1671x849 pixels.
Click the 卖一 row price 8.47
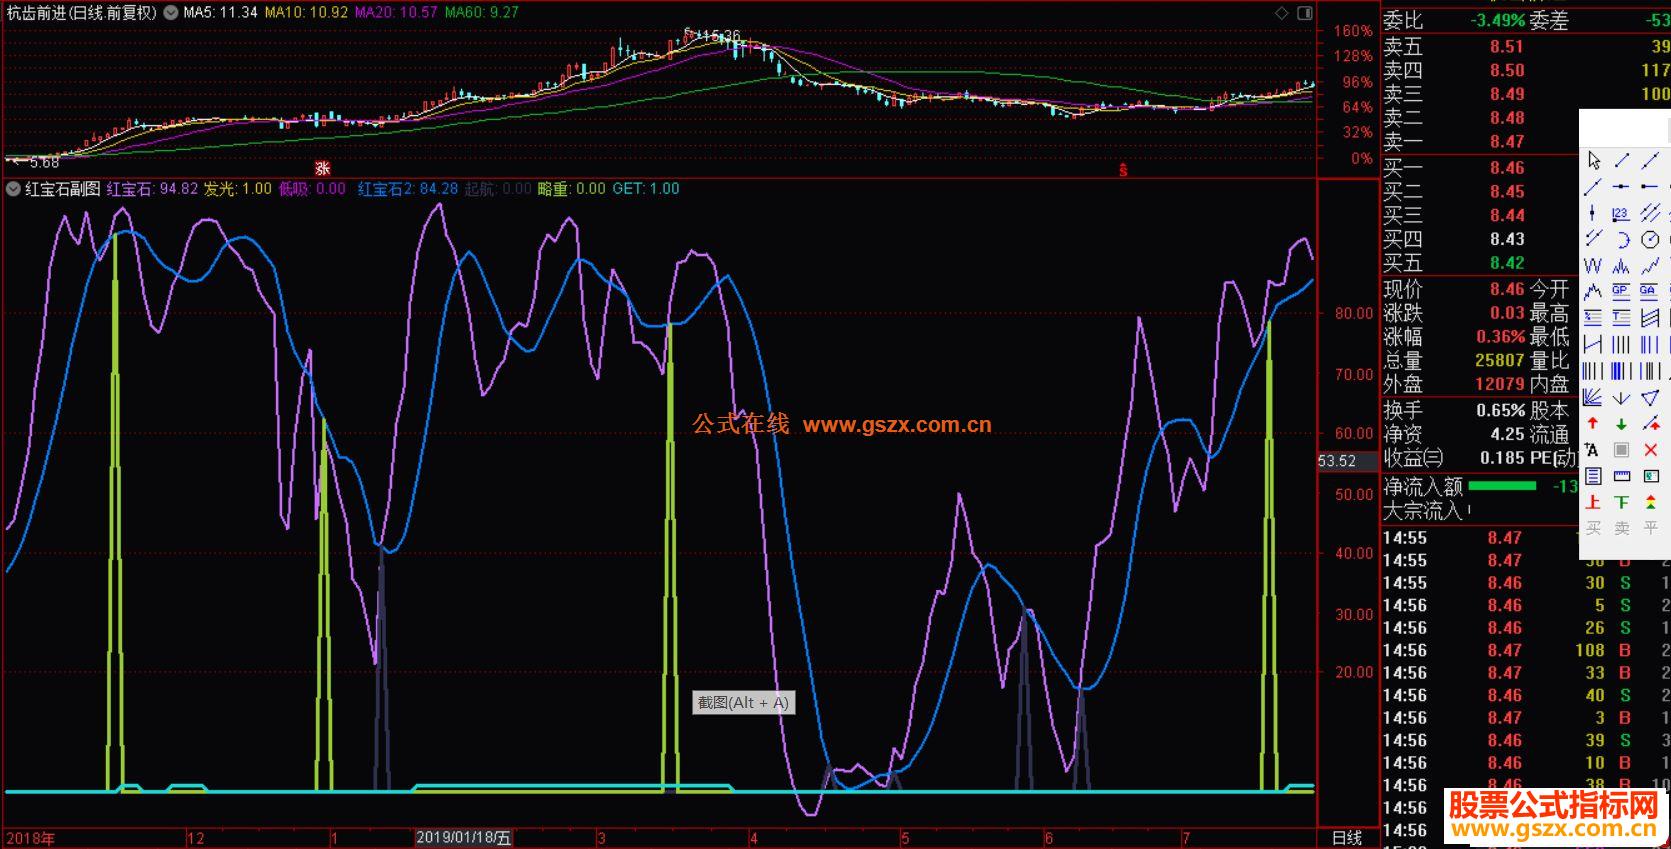1507,141
